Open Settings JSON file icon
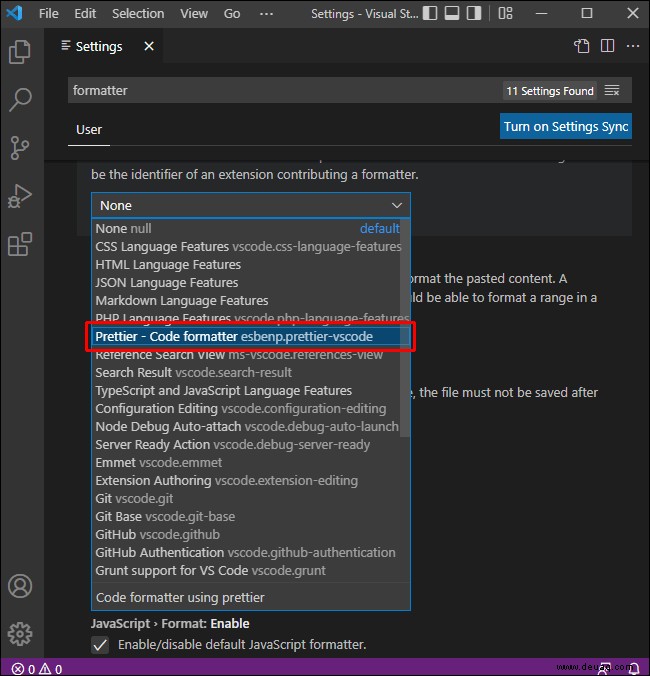This screenshot has width=650, height=676. (x=581, y=46)
